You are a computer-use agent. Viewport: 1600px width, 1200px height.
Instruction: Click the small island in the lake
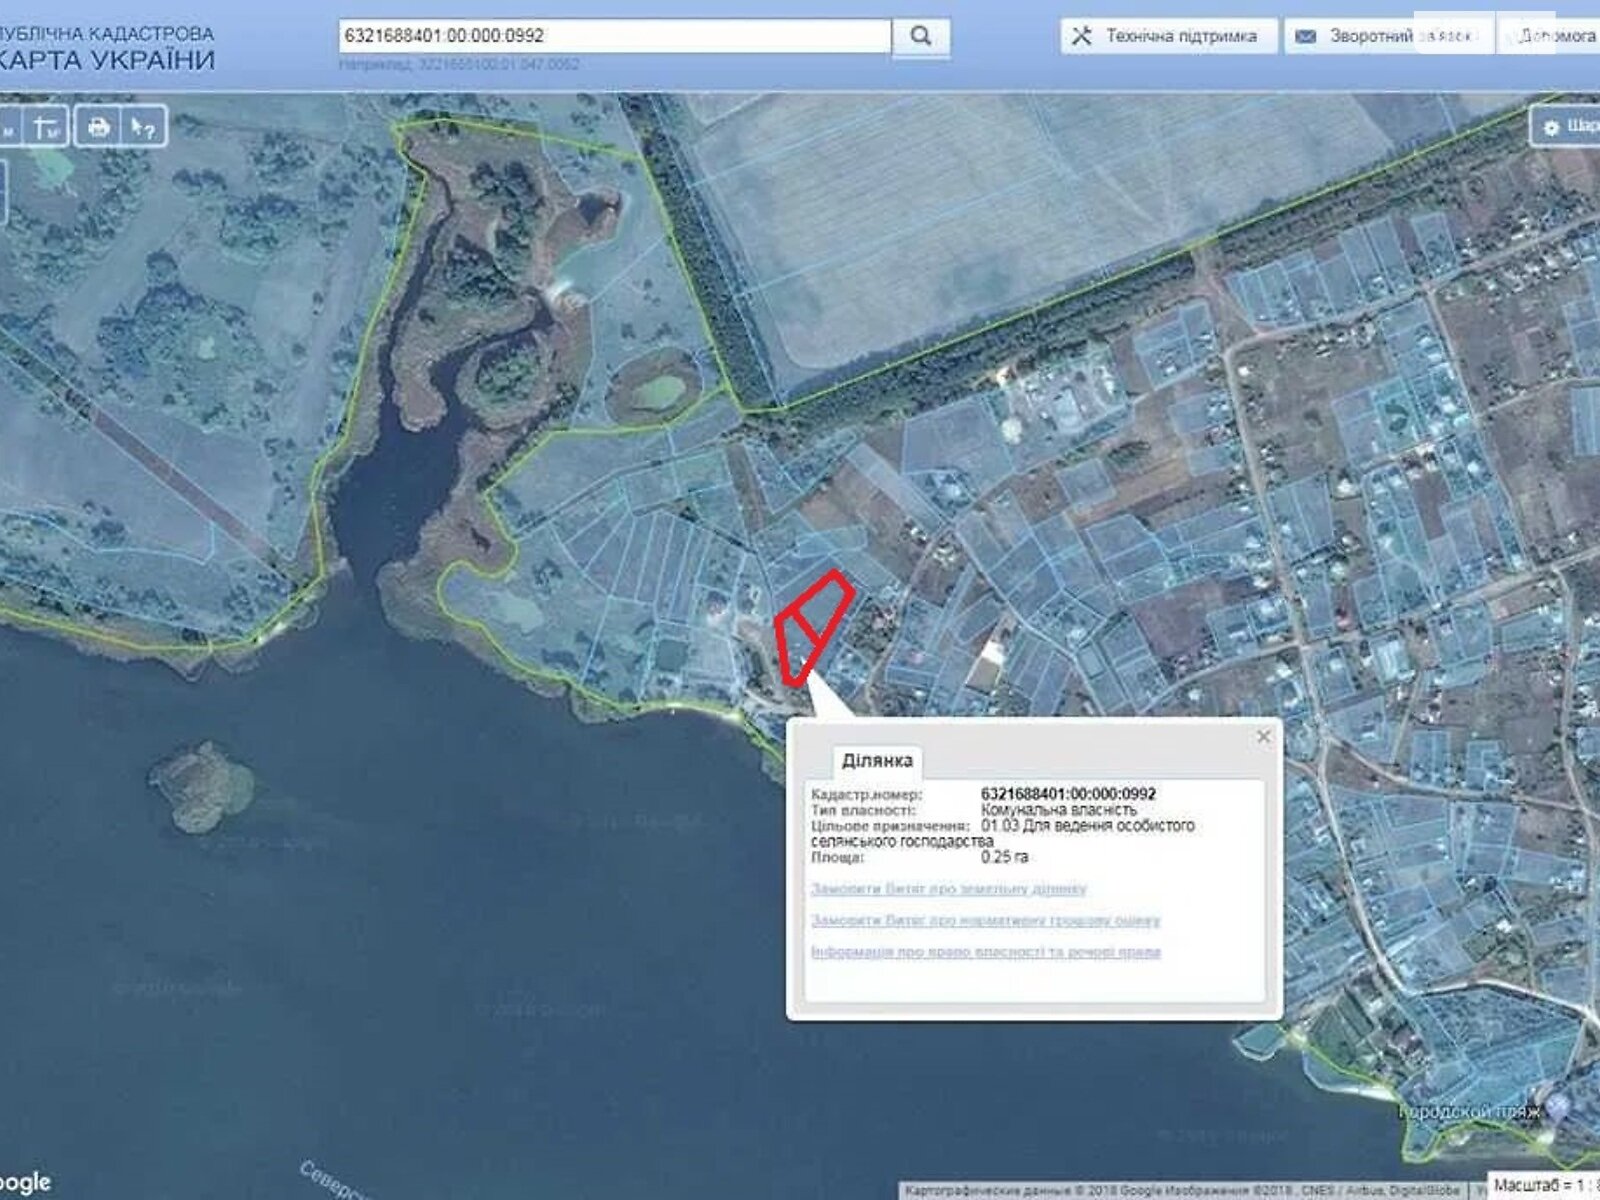[202, 786]
